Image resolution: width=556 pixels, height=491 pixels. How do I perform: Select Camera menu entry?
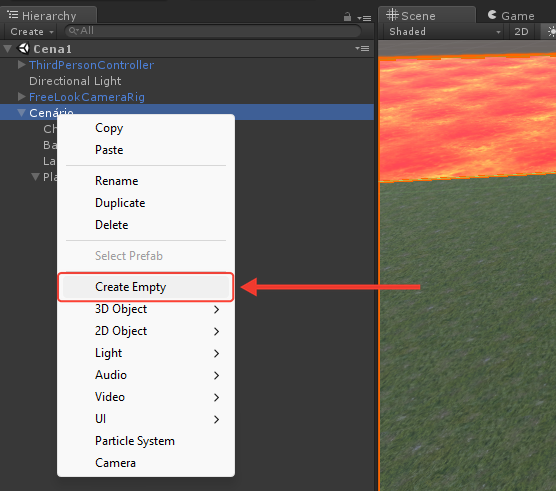146,463
